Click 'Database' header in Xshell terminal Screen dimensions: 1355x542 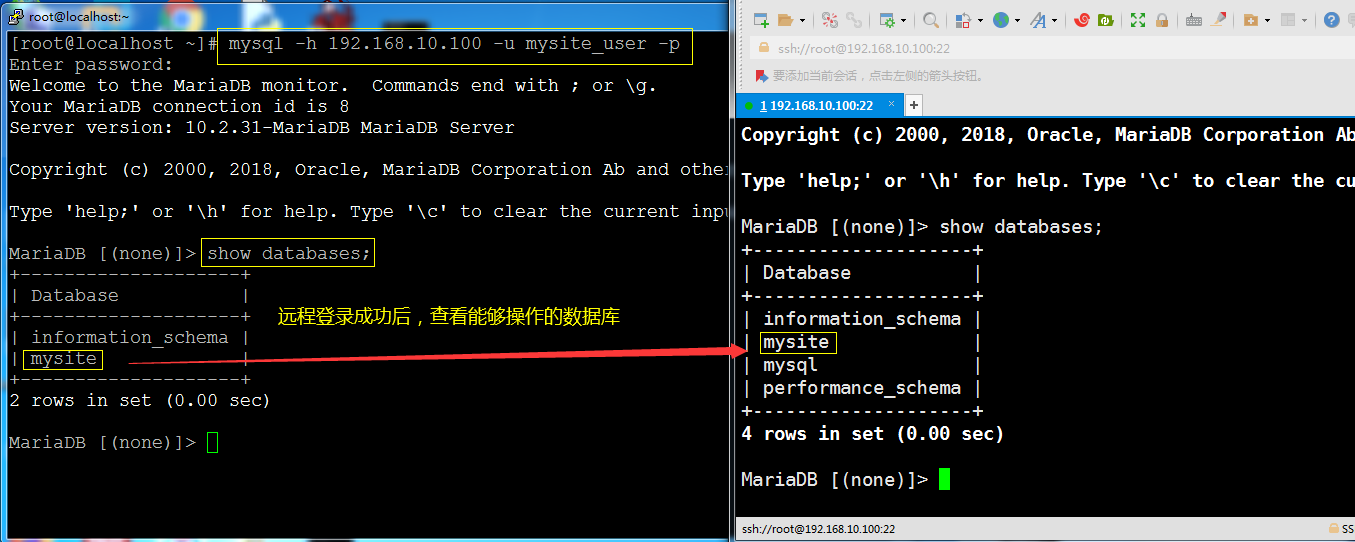[807, 273]
